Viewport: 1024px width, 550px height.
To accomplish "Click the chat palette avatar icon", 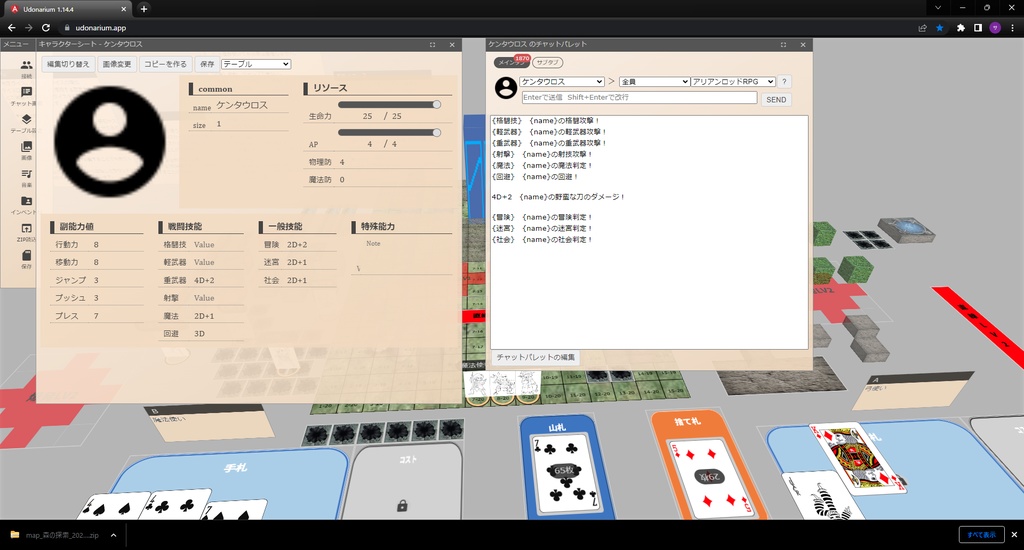I will pos(505,88).
